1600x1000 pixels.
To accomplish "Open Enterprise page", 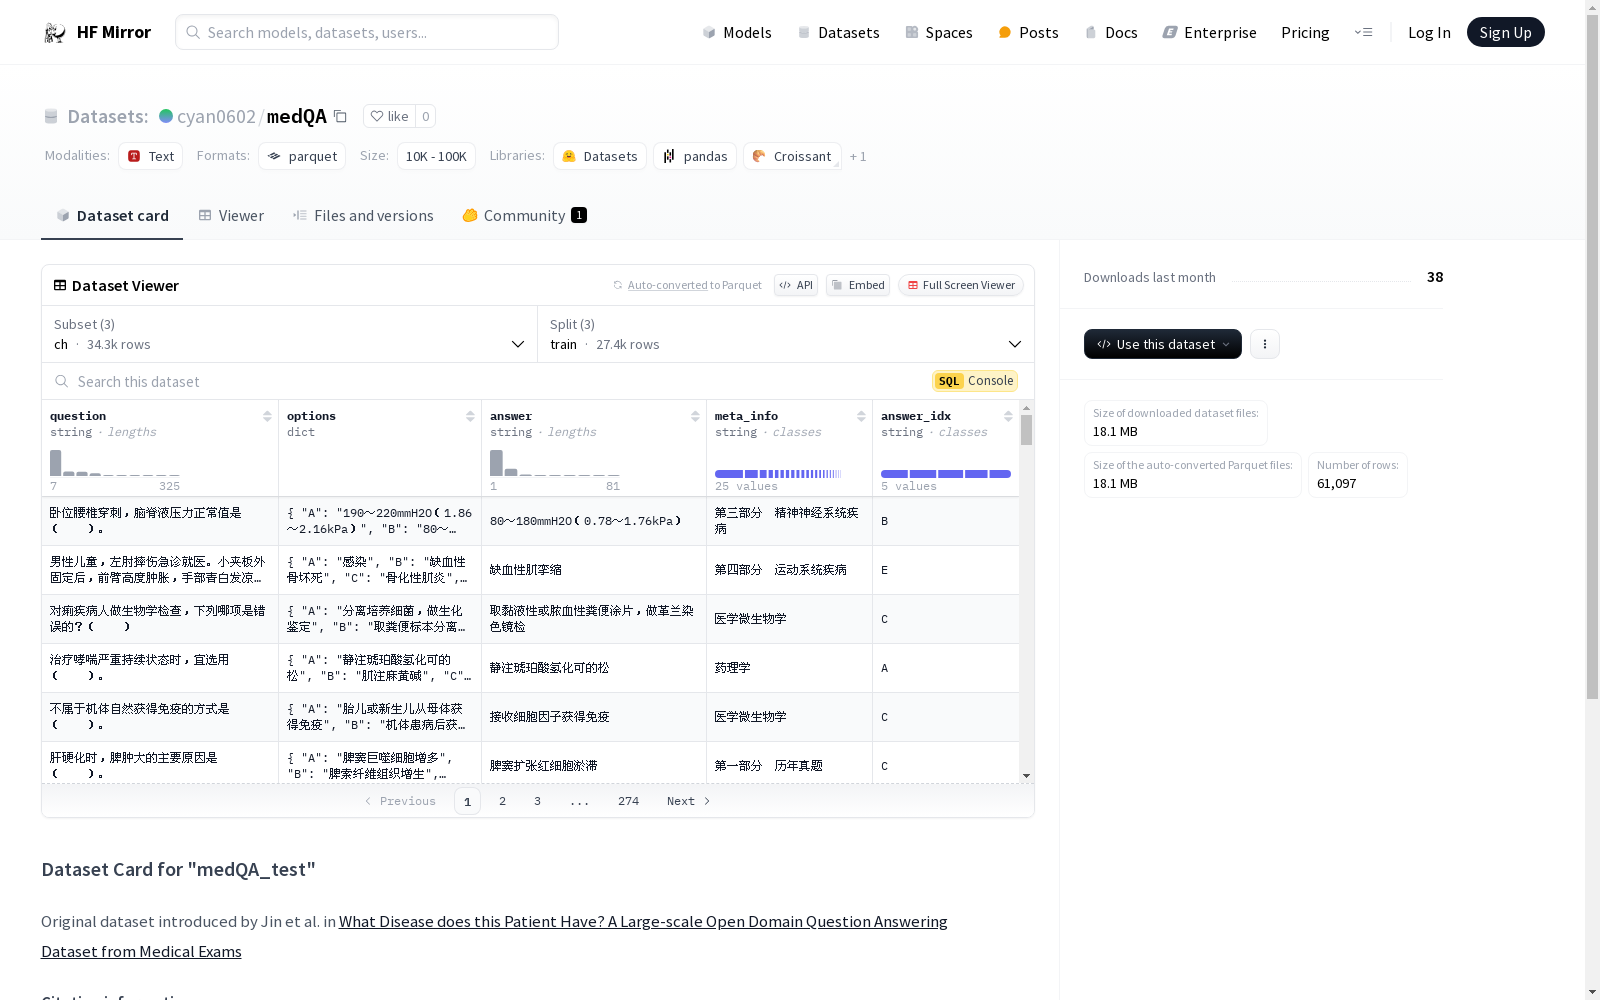I will 1209,32.
